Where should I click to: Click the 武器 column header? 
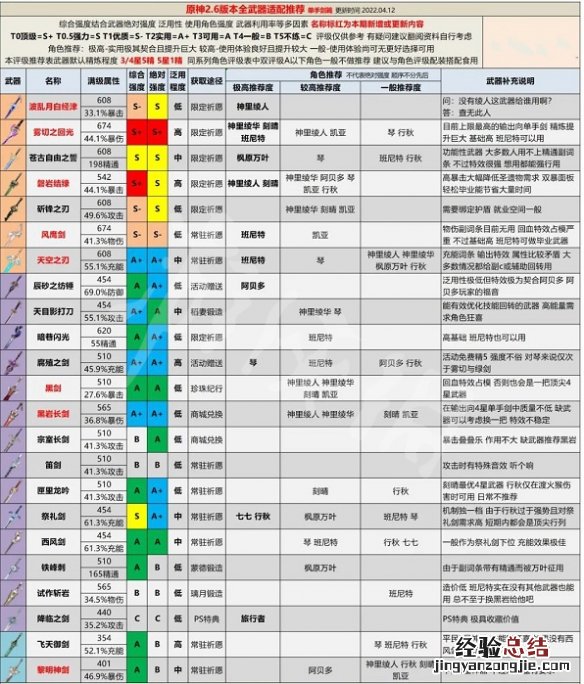click(x=13, y=81)
